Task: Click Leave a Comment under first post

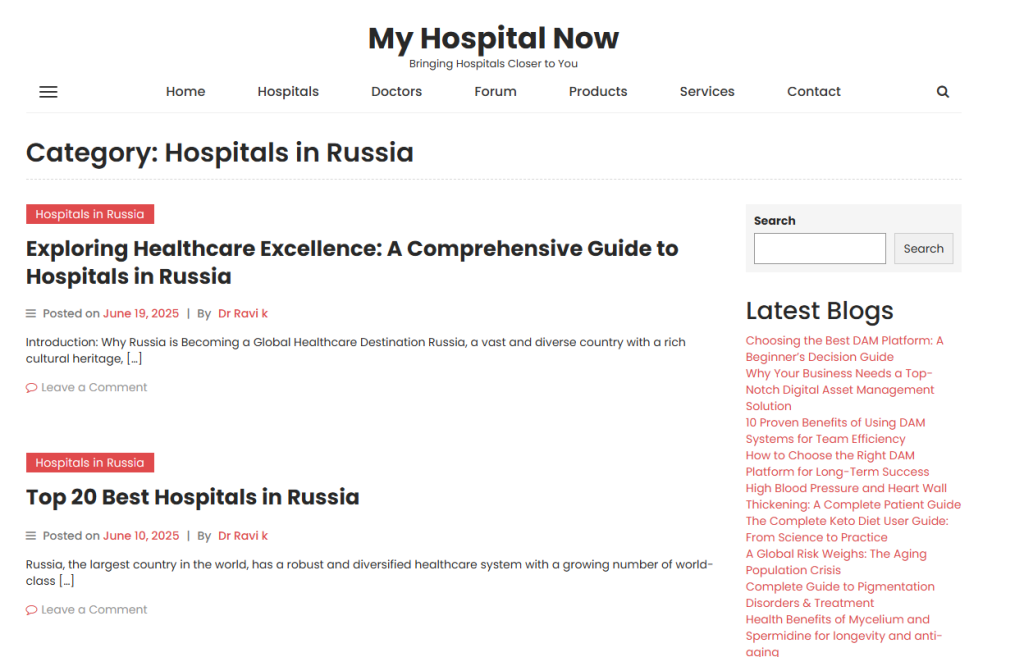Action: (x=94, y=387)
